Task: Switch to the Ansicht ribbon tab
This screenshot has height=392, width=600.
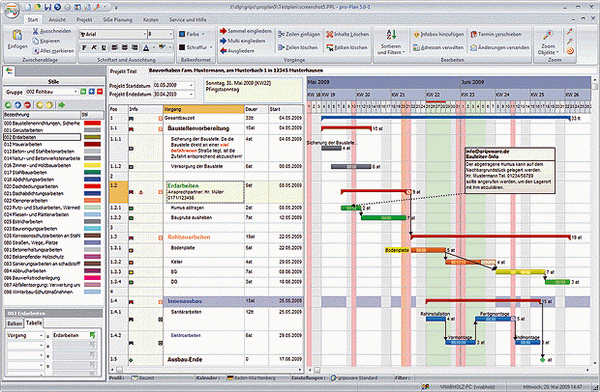Action: tap(57, 20)
